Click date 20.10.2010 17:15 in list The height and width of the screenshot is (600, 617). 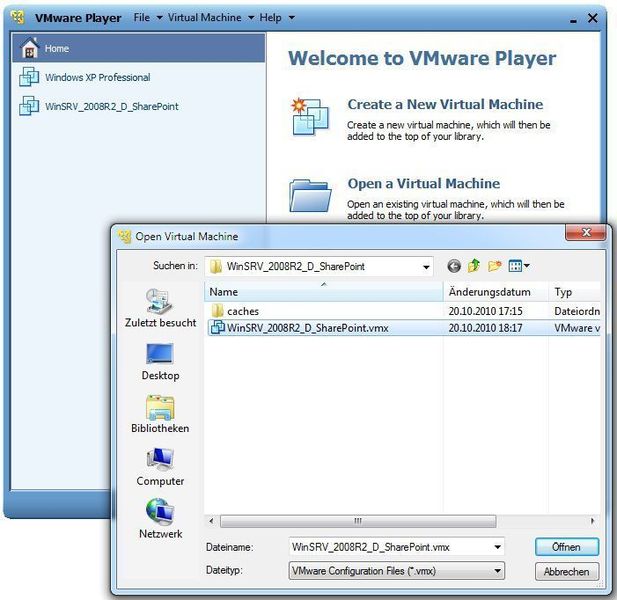(485, 311)
